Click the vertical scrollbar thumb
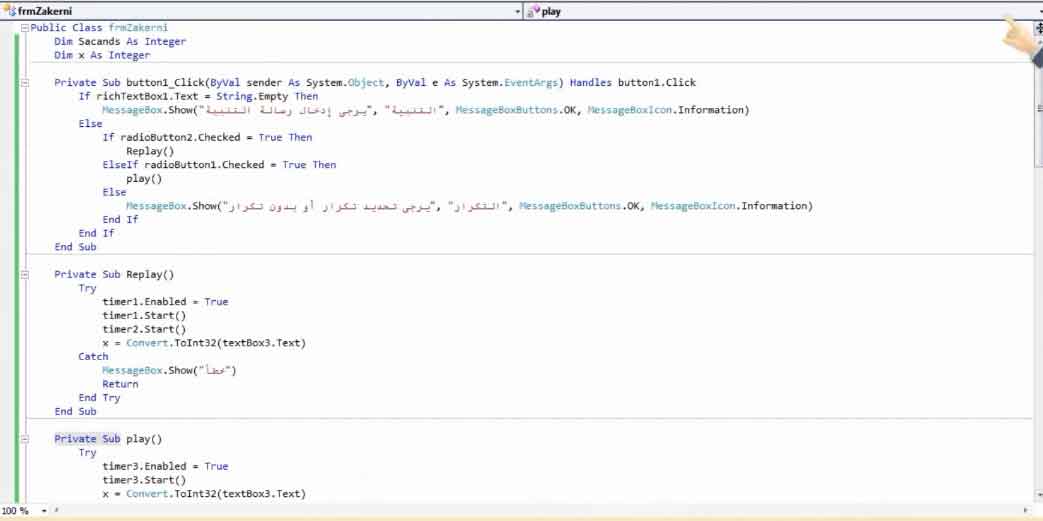 1038,100
